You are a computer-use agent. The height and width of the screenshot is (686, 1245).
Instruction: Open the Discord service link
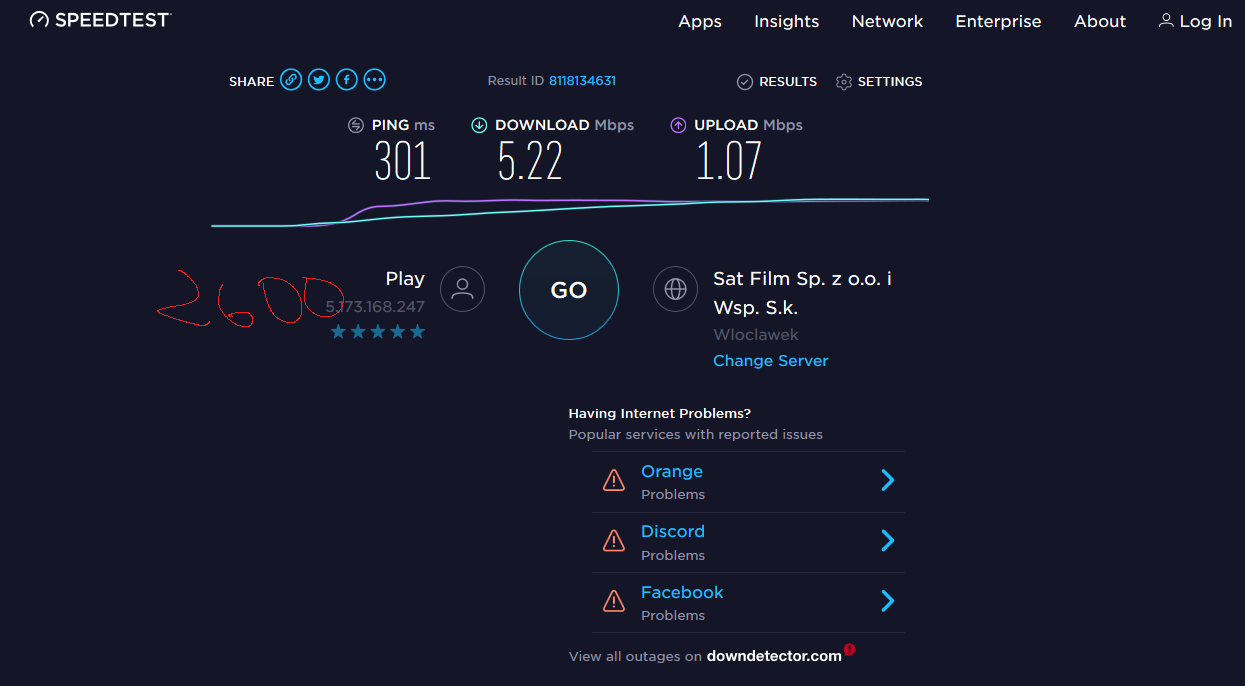click(673, 531)
